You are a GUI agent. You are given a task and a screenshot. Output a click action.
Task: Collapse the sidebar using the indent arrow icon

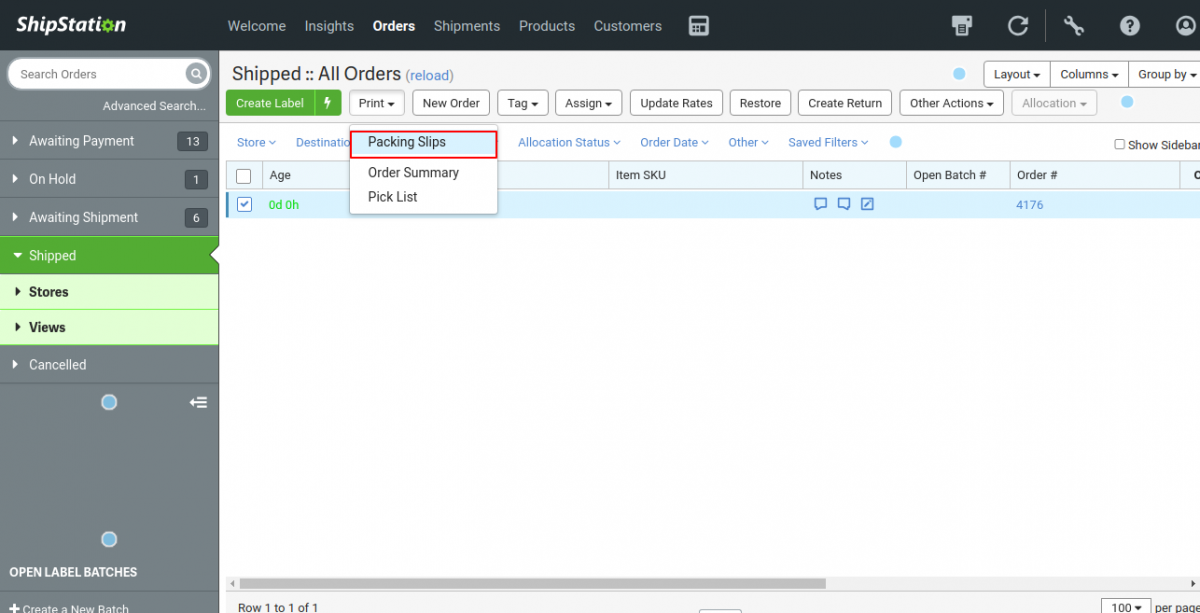[199, 402]
